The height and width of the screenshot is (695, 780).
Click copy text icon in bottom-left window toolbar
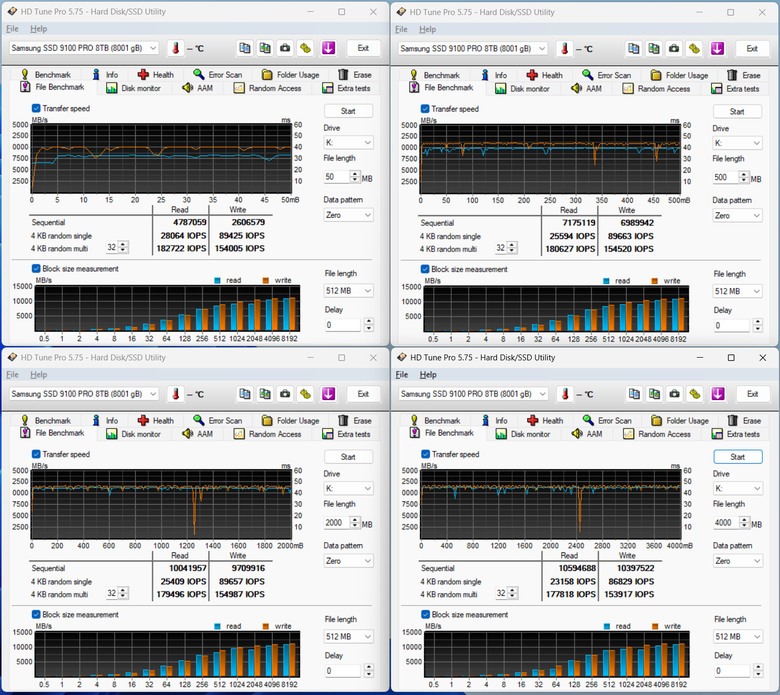[x=244, y=394]
